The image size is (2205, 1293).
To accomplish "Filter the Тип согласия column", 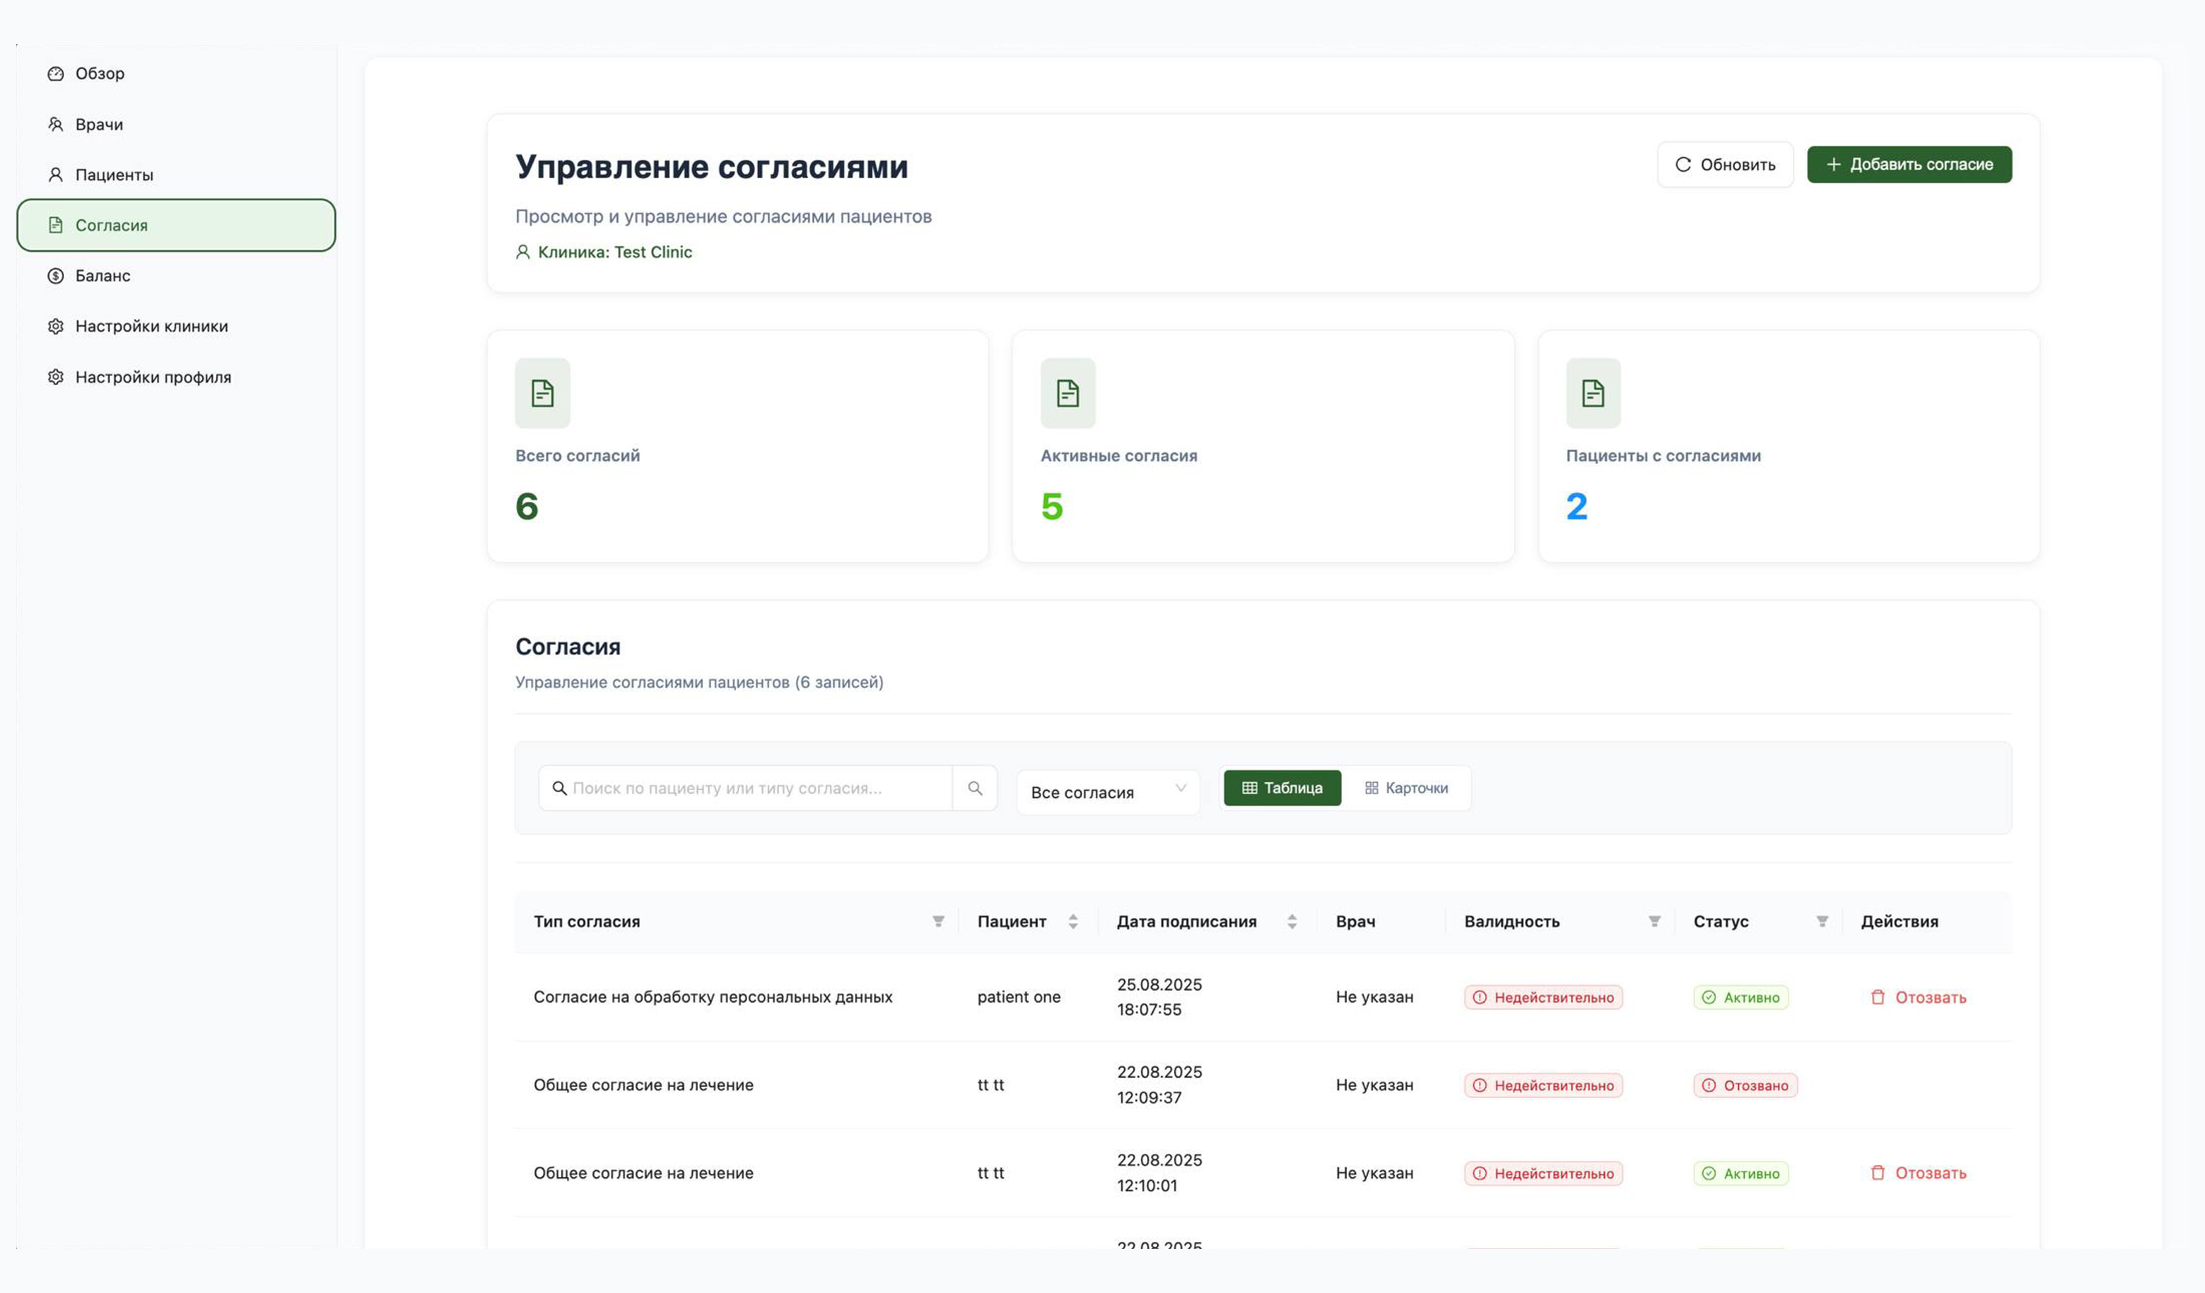I will [938, 921].
